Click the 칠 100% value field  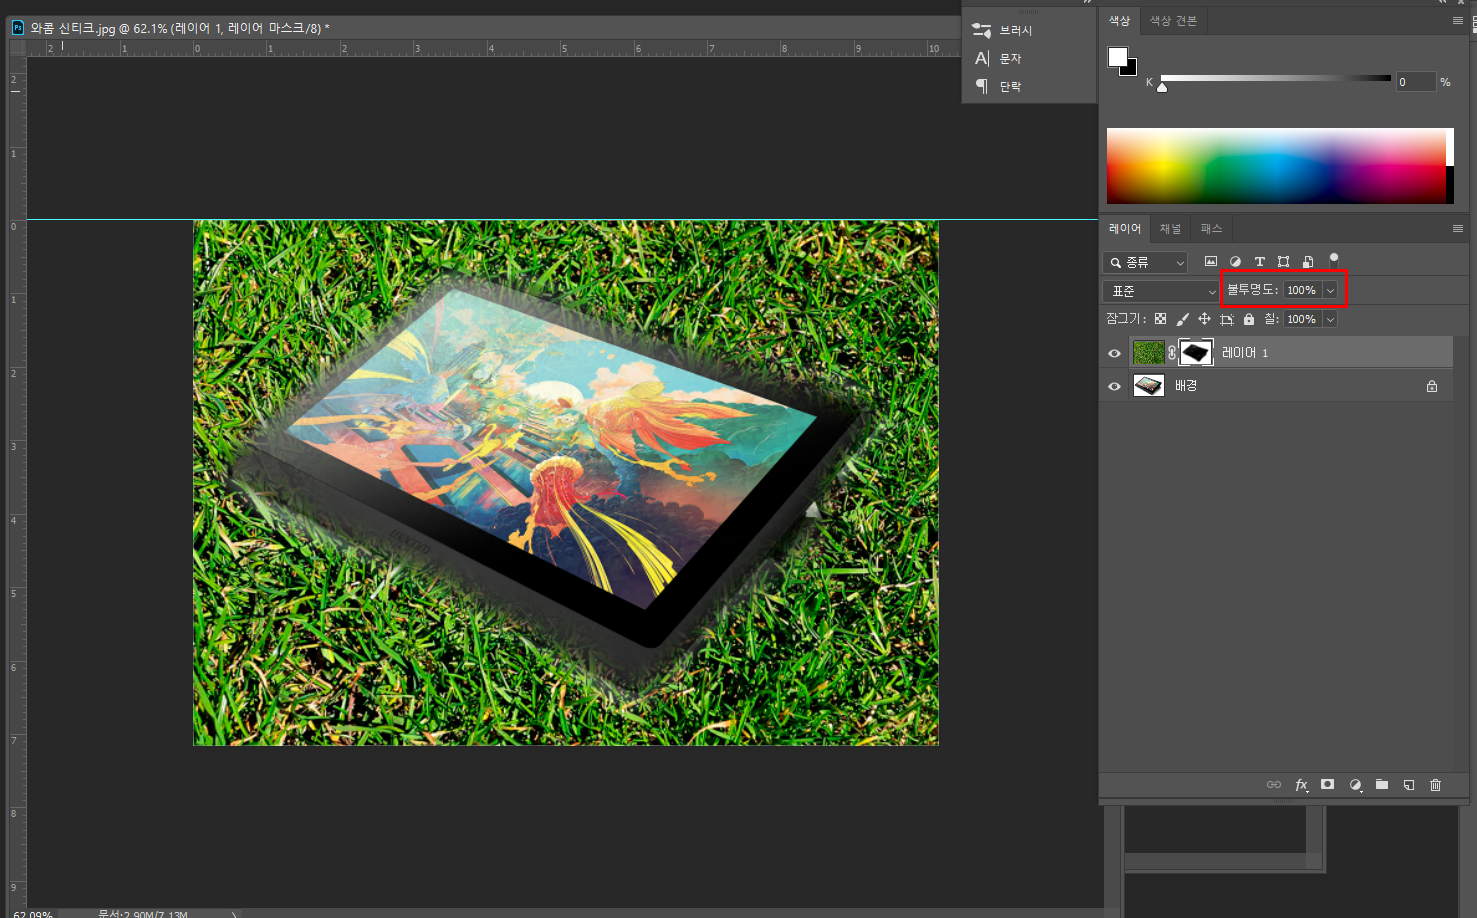click(x=1302, y=319)
